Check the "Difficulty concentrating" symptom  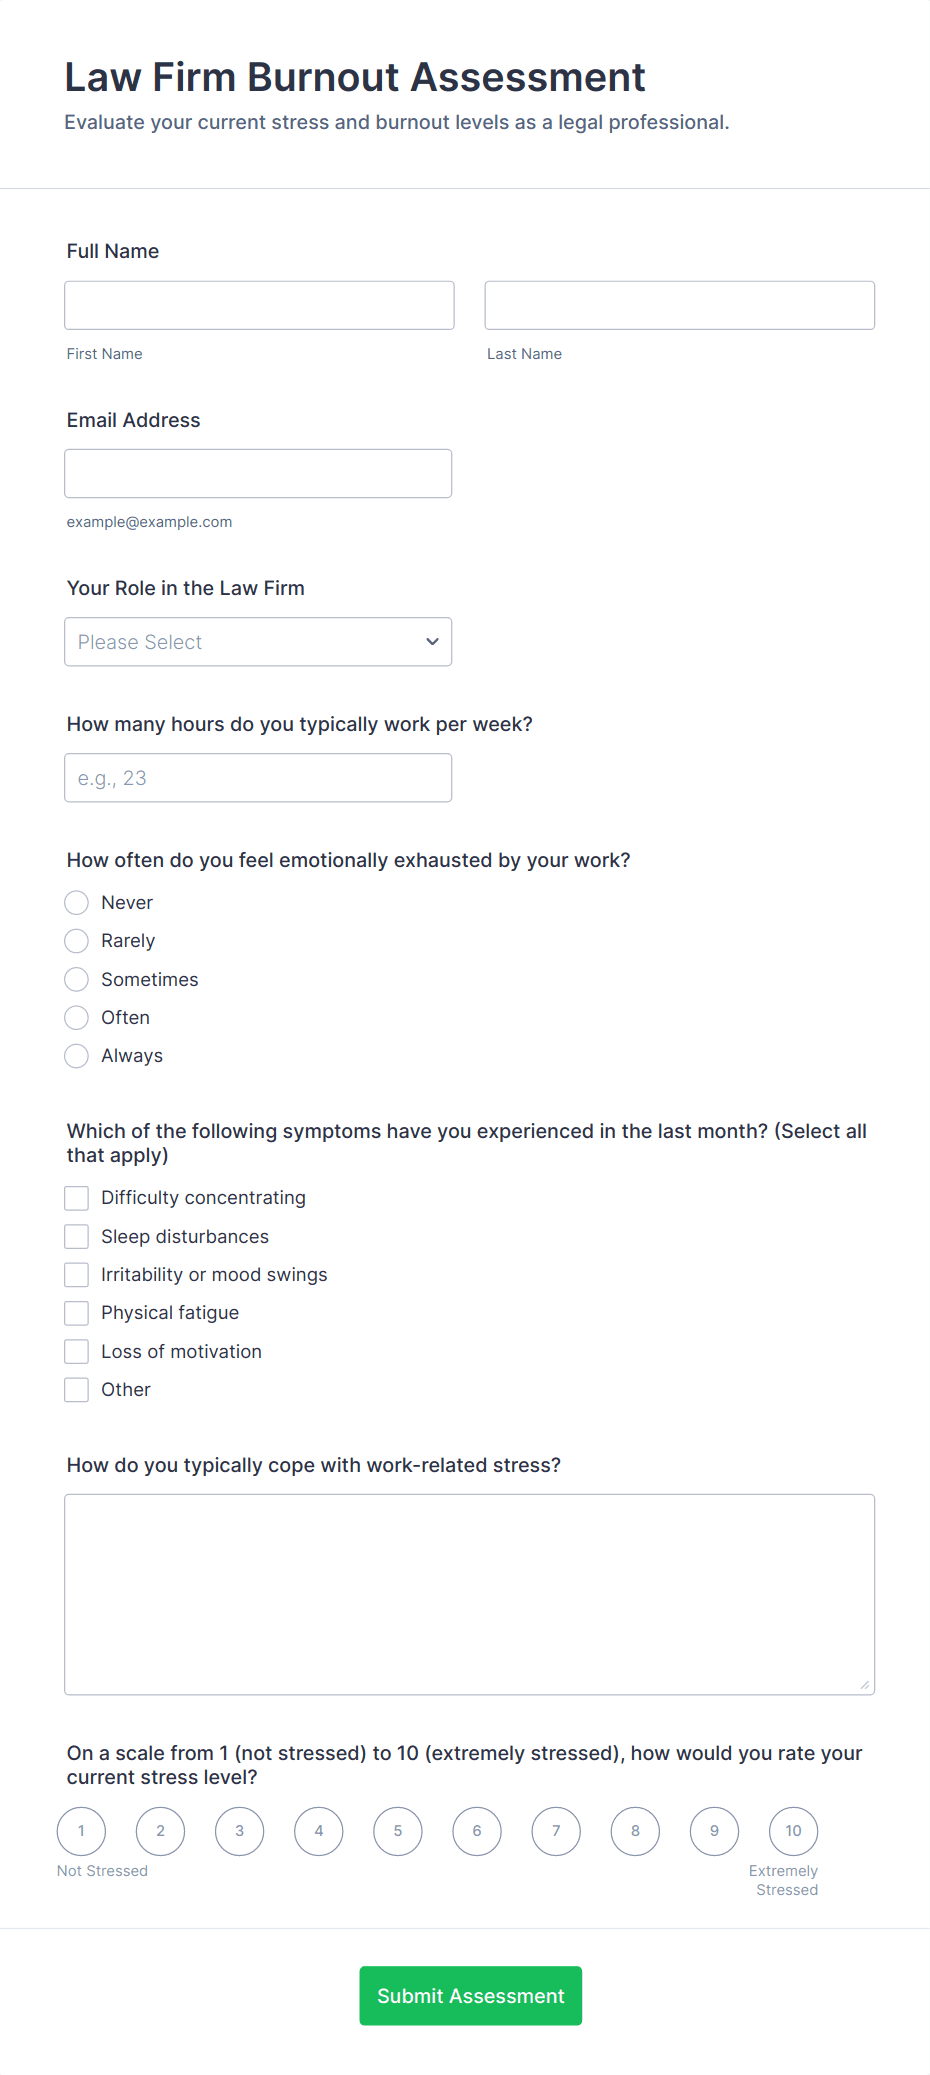[76, 1197]
